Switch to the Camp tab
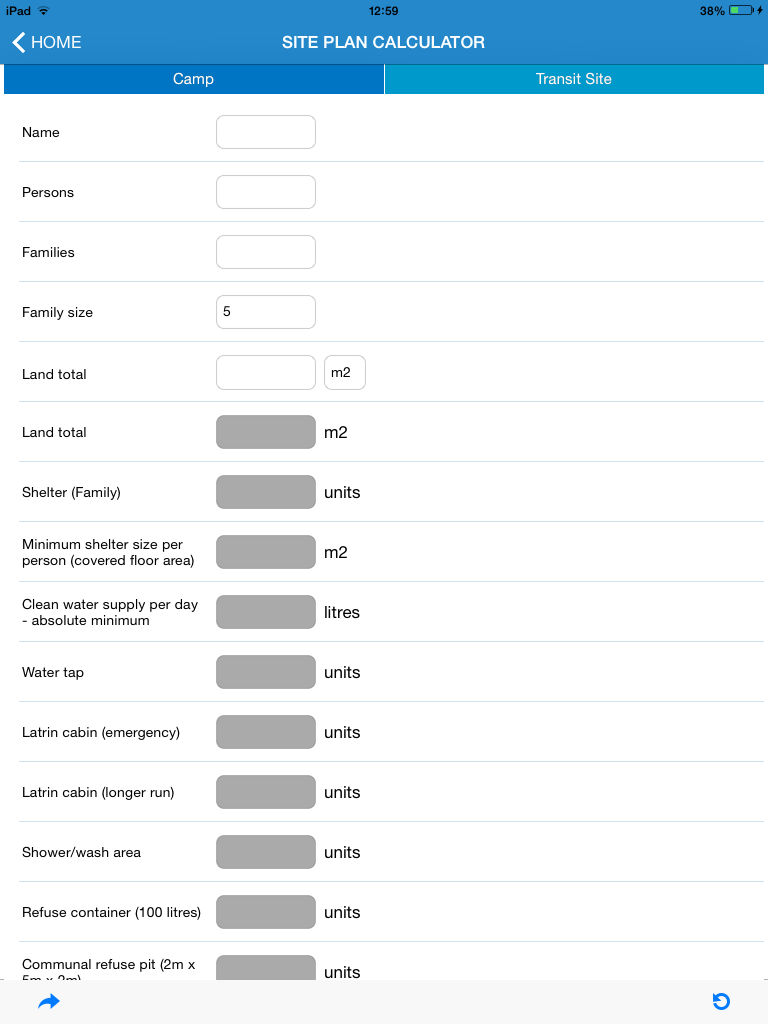Viewport: 768px width, 1024px height. point(193,79)
